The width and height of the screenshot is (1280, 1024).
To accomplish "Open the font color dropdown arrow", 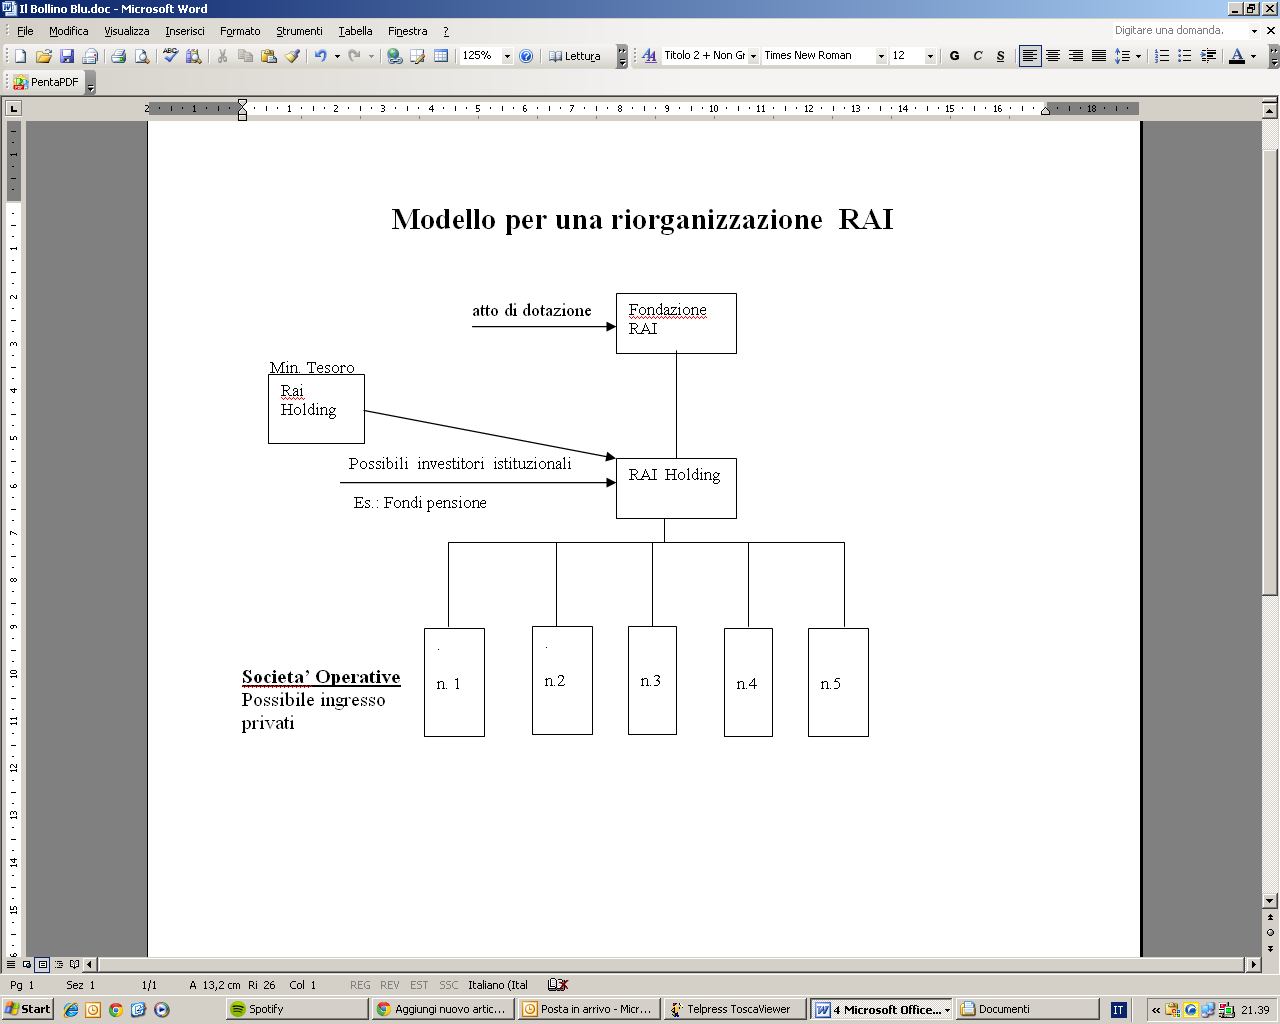I will 1254,56.
